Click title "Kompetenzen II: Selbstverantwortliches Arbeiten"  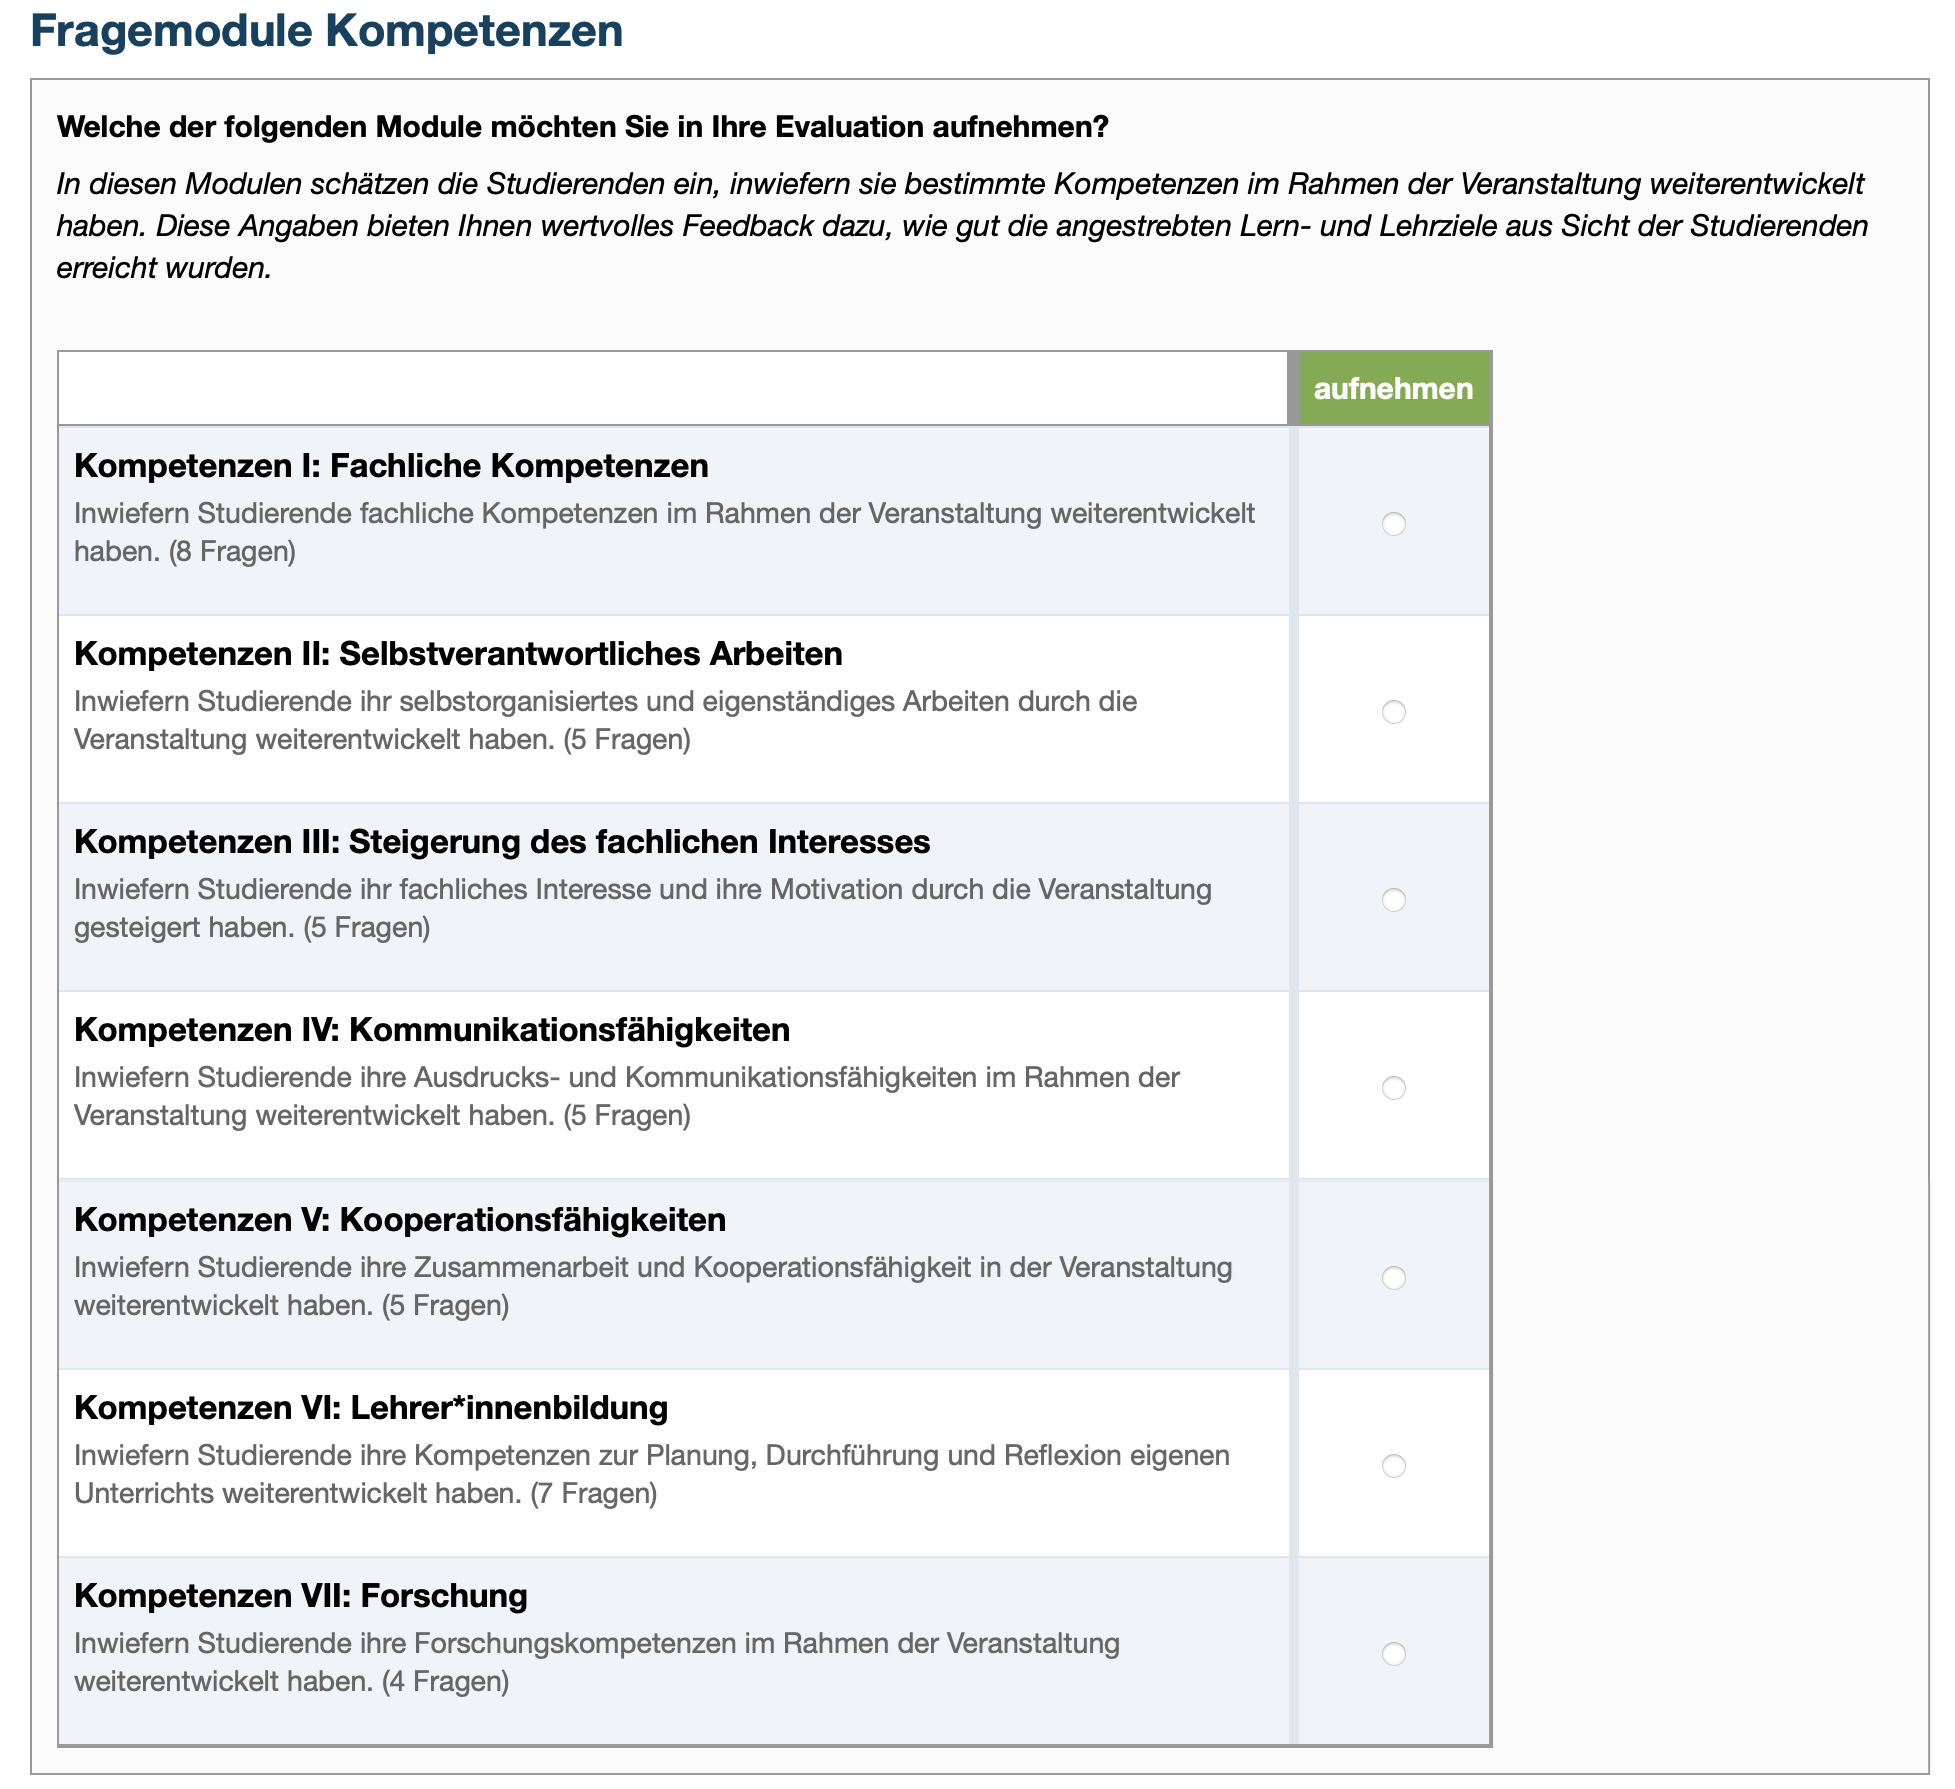(458, 654)
